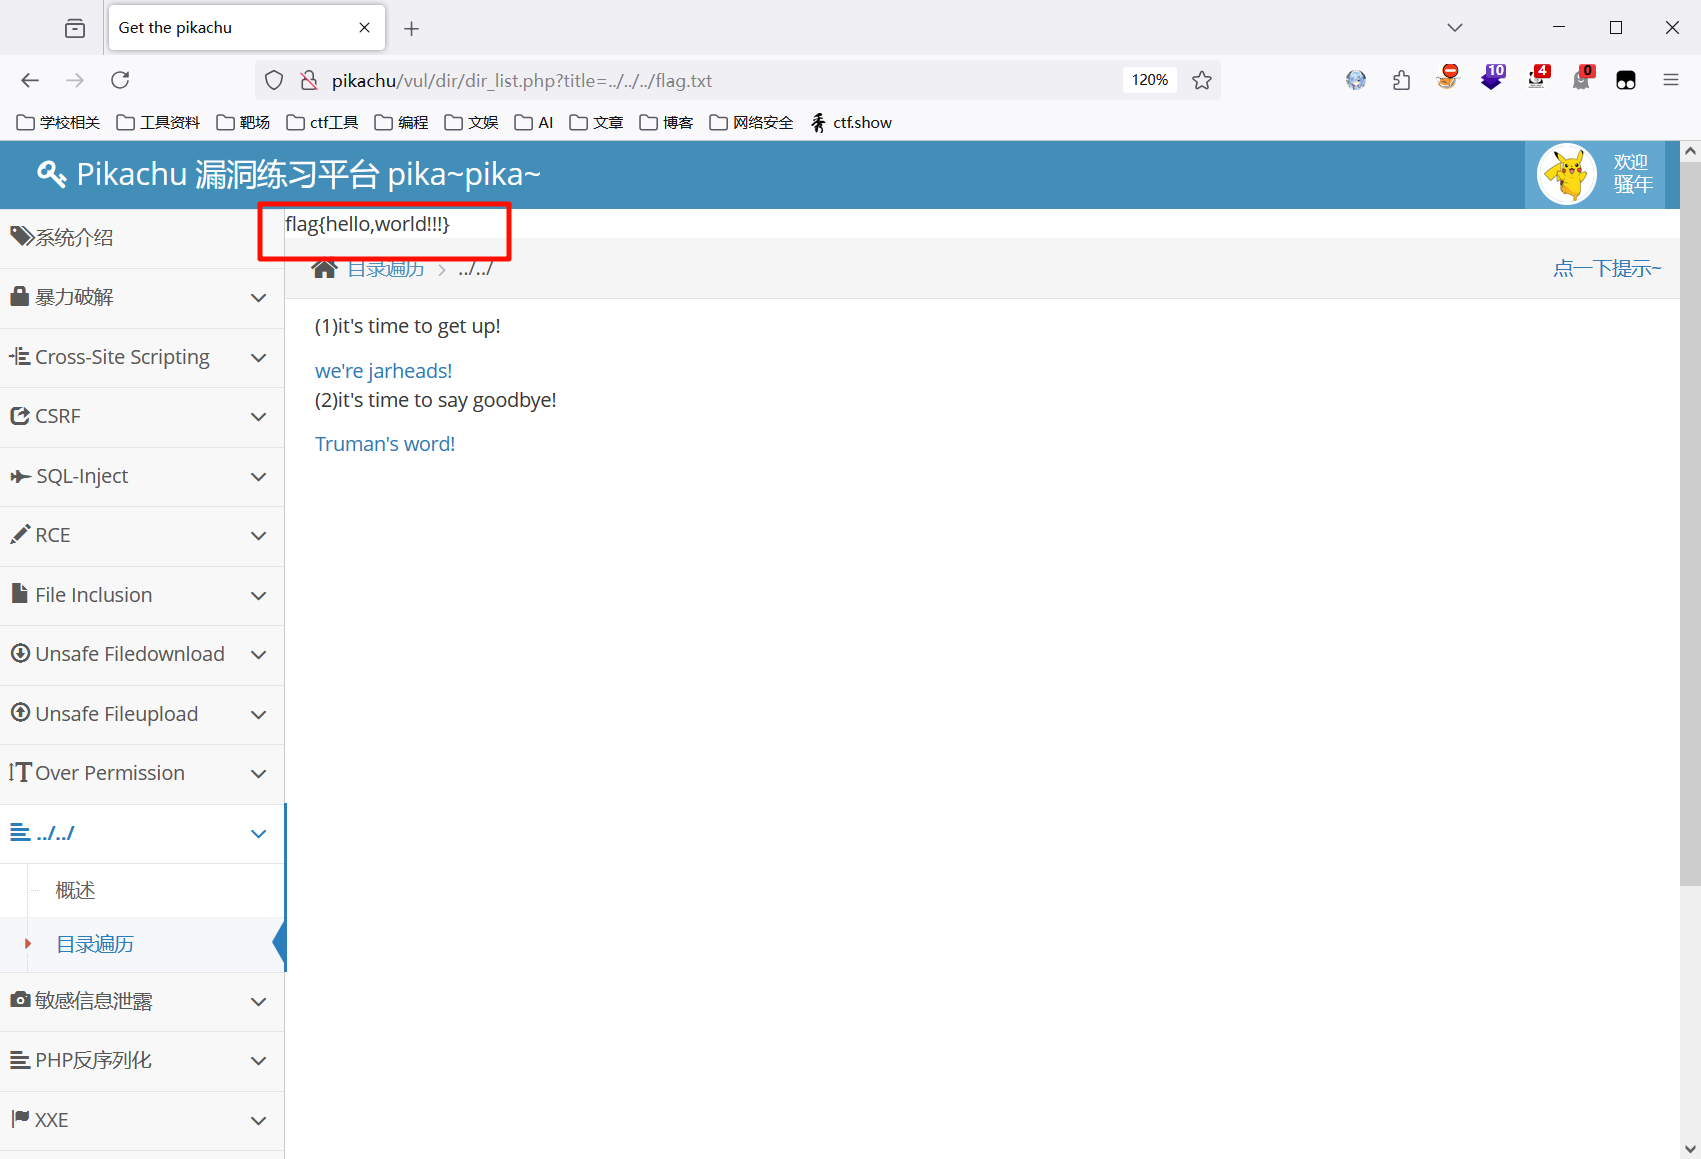Expand the File Inclusion menu
1701x1159 pixels.
coord(142,595)
